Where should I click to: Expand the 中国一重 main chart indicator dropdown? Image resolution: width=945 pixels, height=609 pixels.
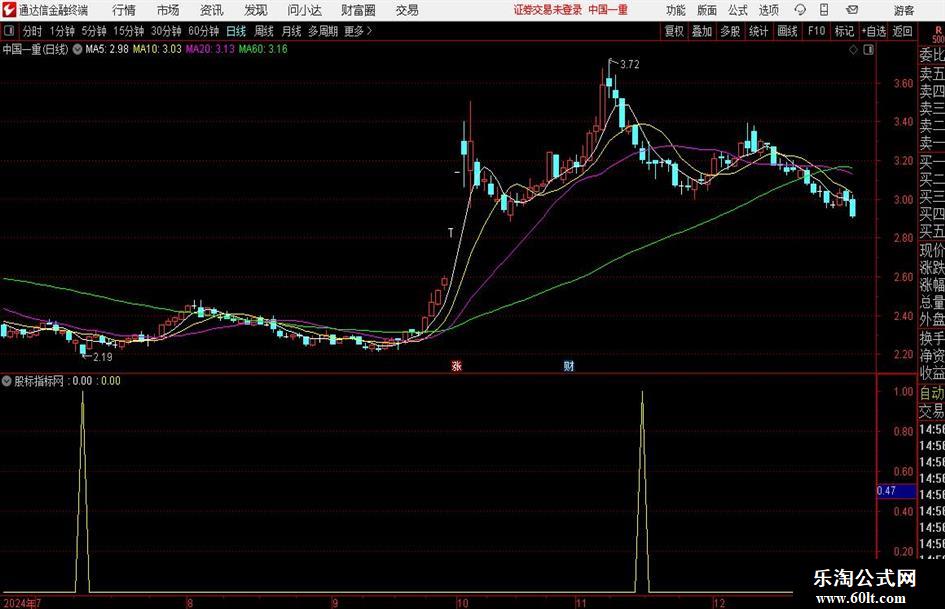click(78, 49)
